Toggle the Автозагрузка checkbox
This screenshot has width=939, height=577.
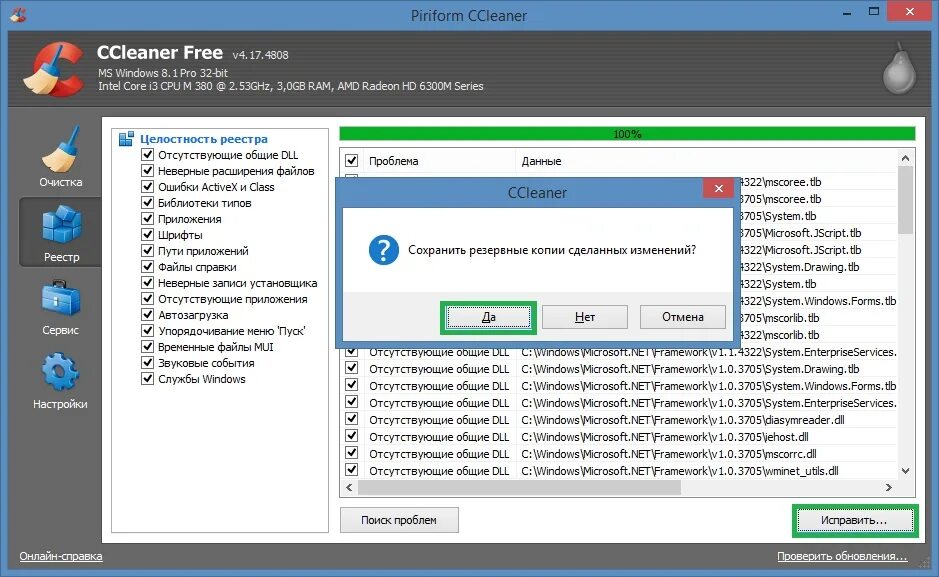(x=147, y=314)
